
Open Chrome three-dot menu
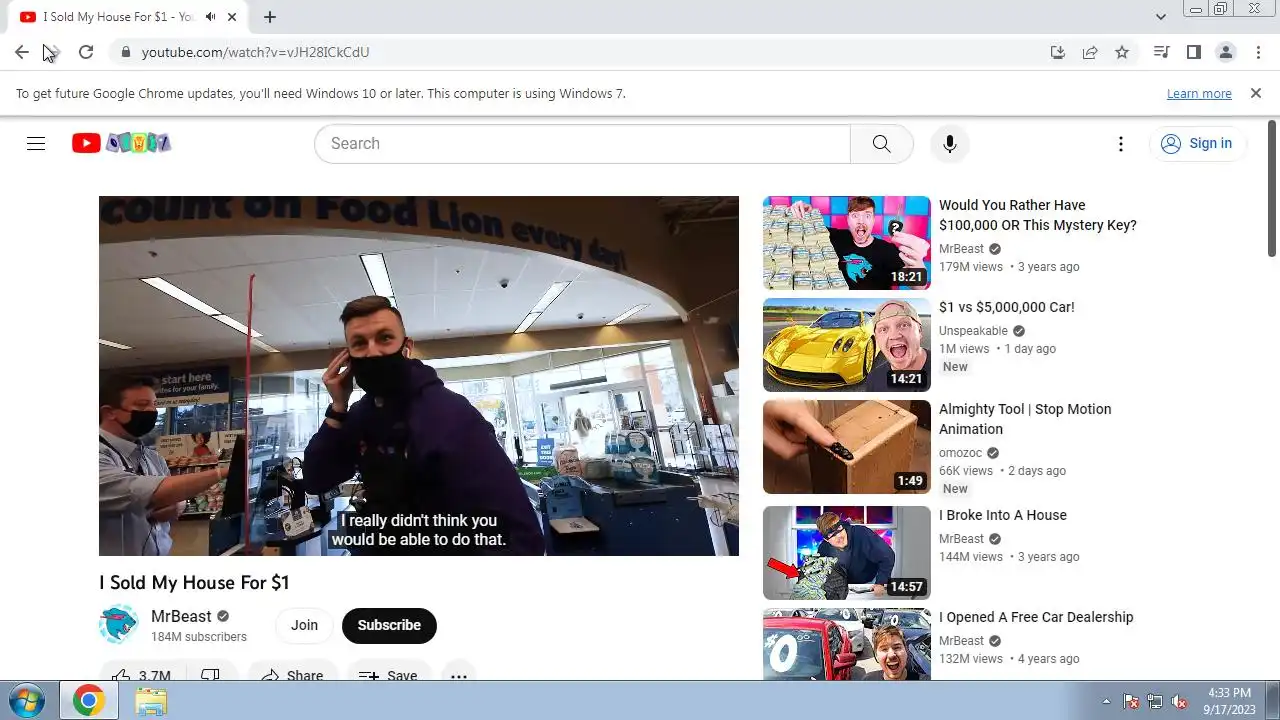[x=1257, y=52]
